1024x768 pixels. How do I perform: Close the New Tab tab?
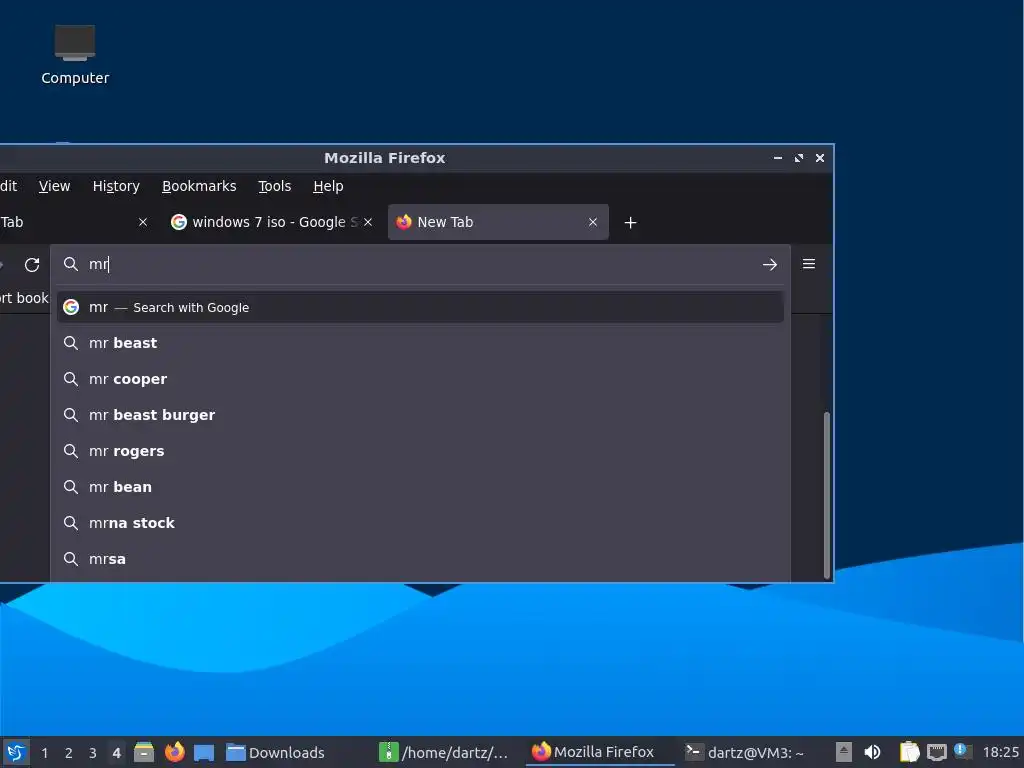[x=593, y=222]
